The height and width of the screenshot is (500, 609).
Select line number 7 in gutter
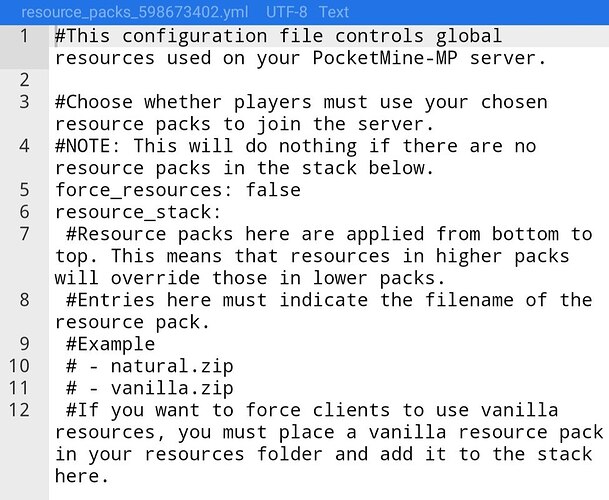click(x=23, y=234)
